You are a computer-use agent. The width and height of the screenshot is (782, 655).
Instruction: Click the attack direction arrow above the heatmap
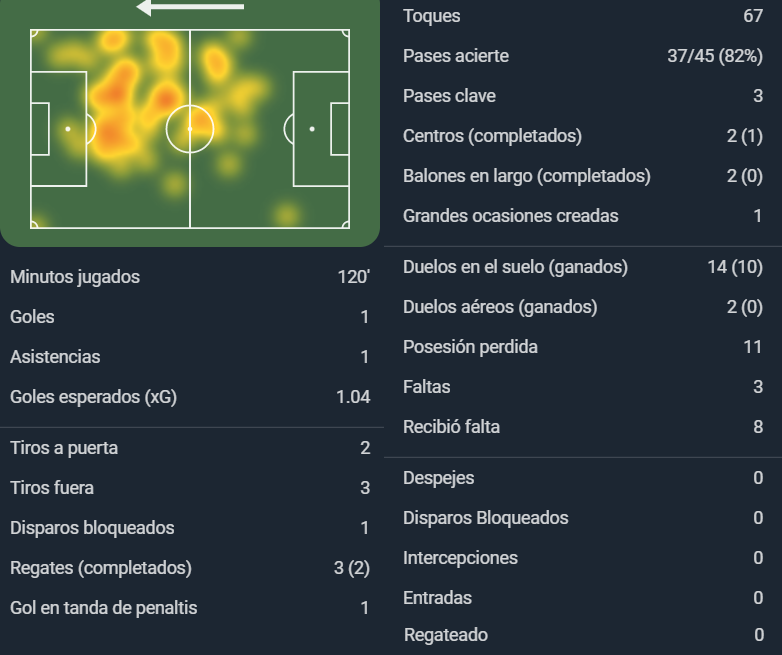click(x=190, y=7)
